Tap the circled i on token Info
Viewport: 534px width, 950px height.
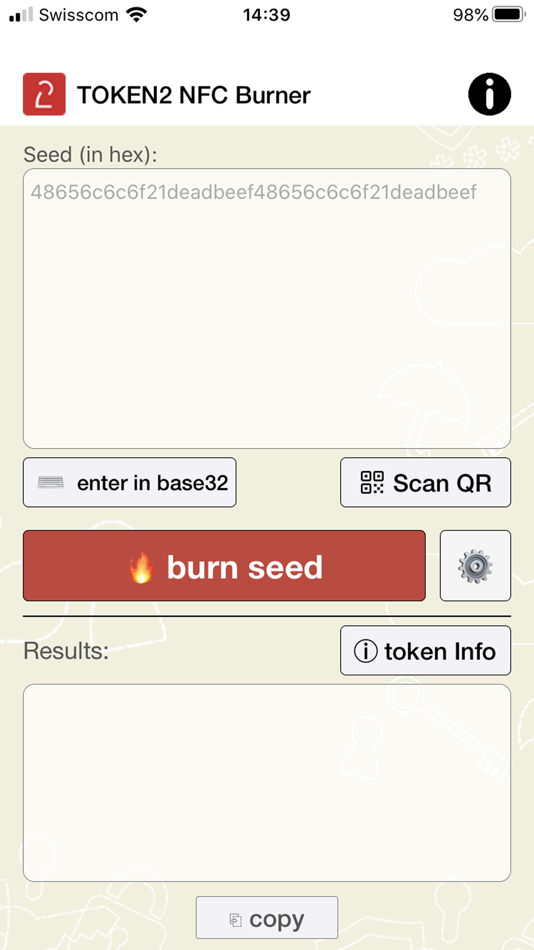(x=365, y=651)
